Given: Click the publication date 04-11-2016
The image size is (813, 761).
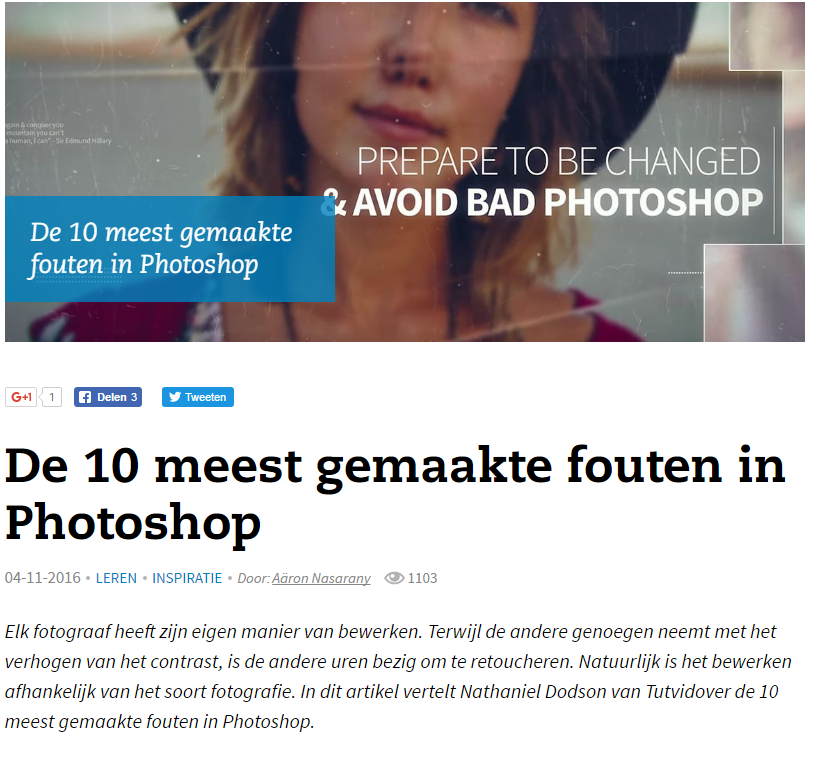Looking at the screenshot, I should click(43, 578).
